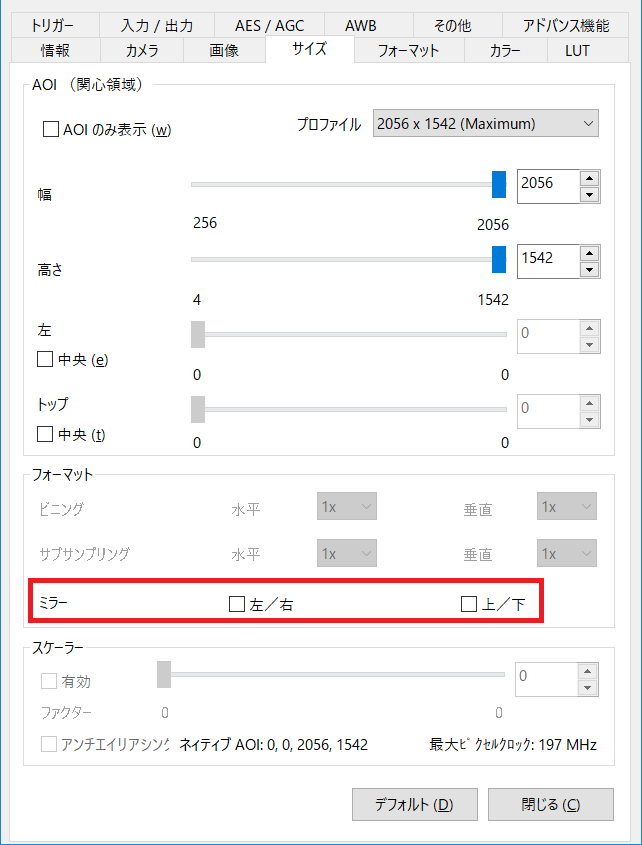Viewport: 642px width, 845px height.
Task: Open サブサンプリング 垂直 dropdown
Action: tap(567, 553)
